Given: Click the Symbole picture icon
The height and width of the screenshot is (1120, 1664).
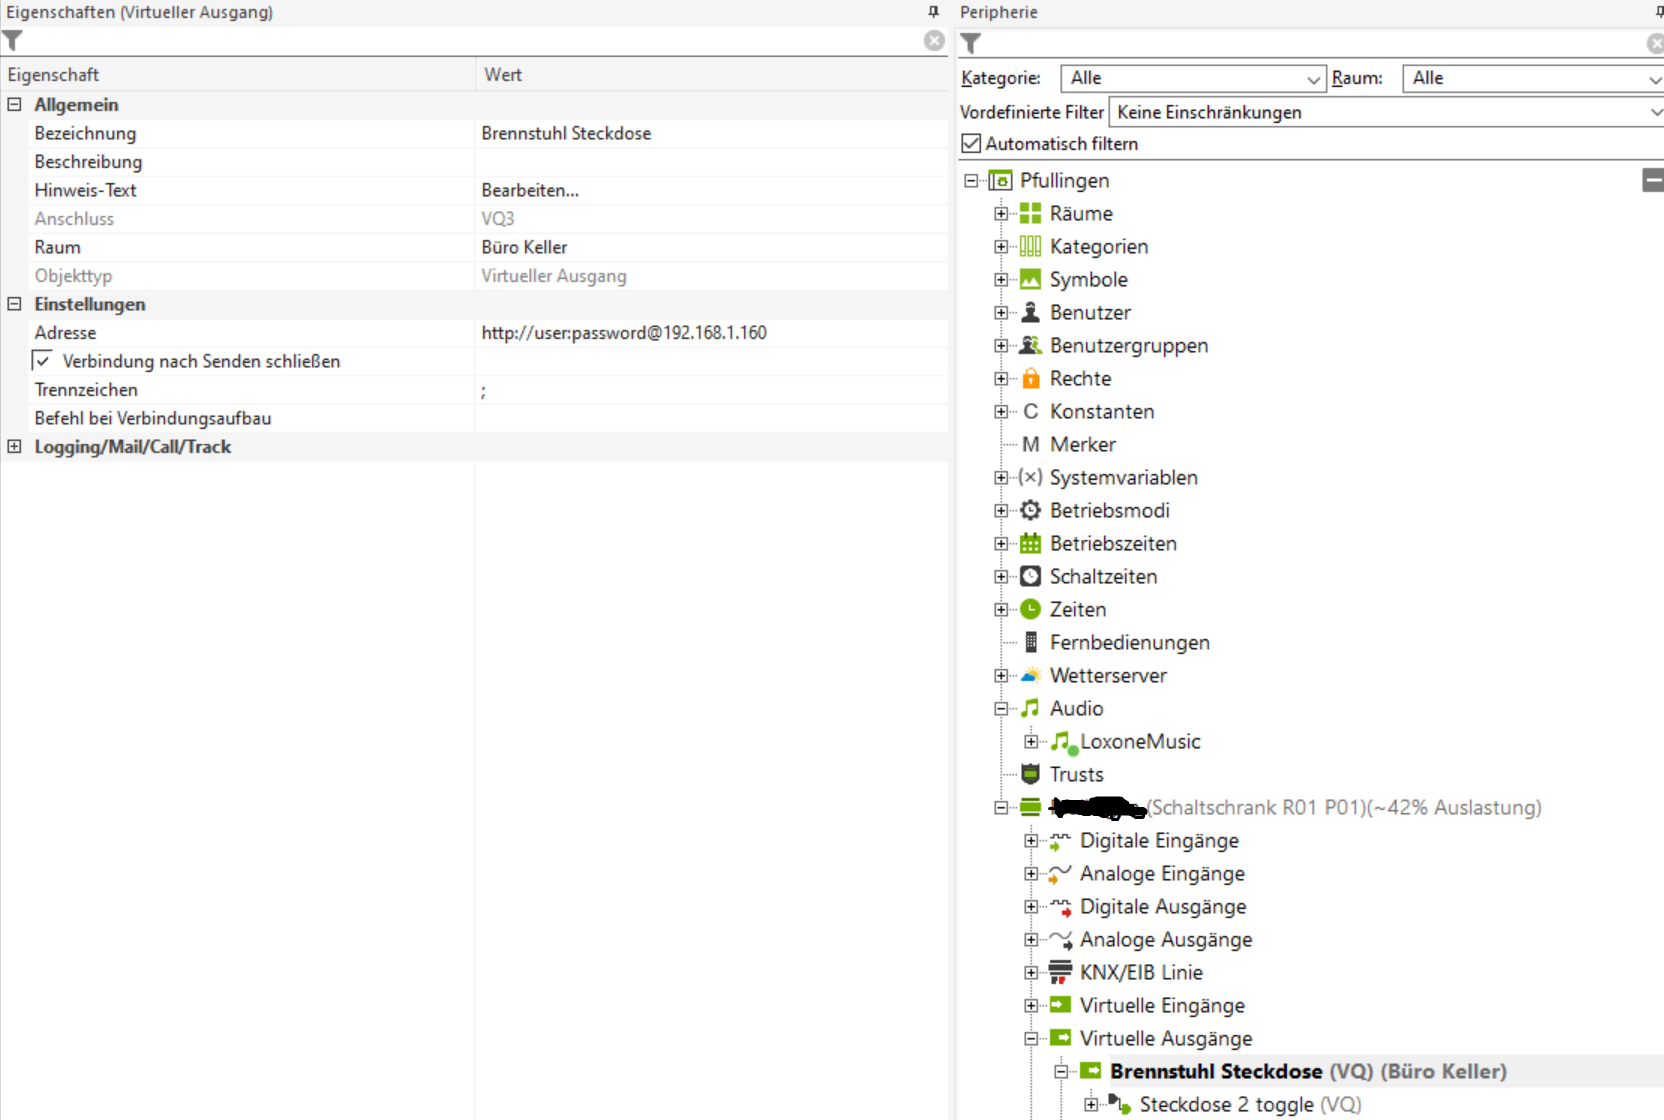Looking at the screenshot, I should pyautogui.click(x=1030, y=279).
